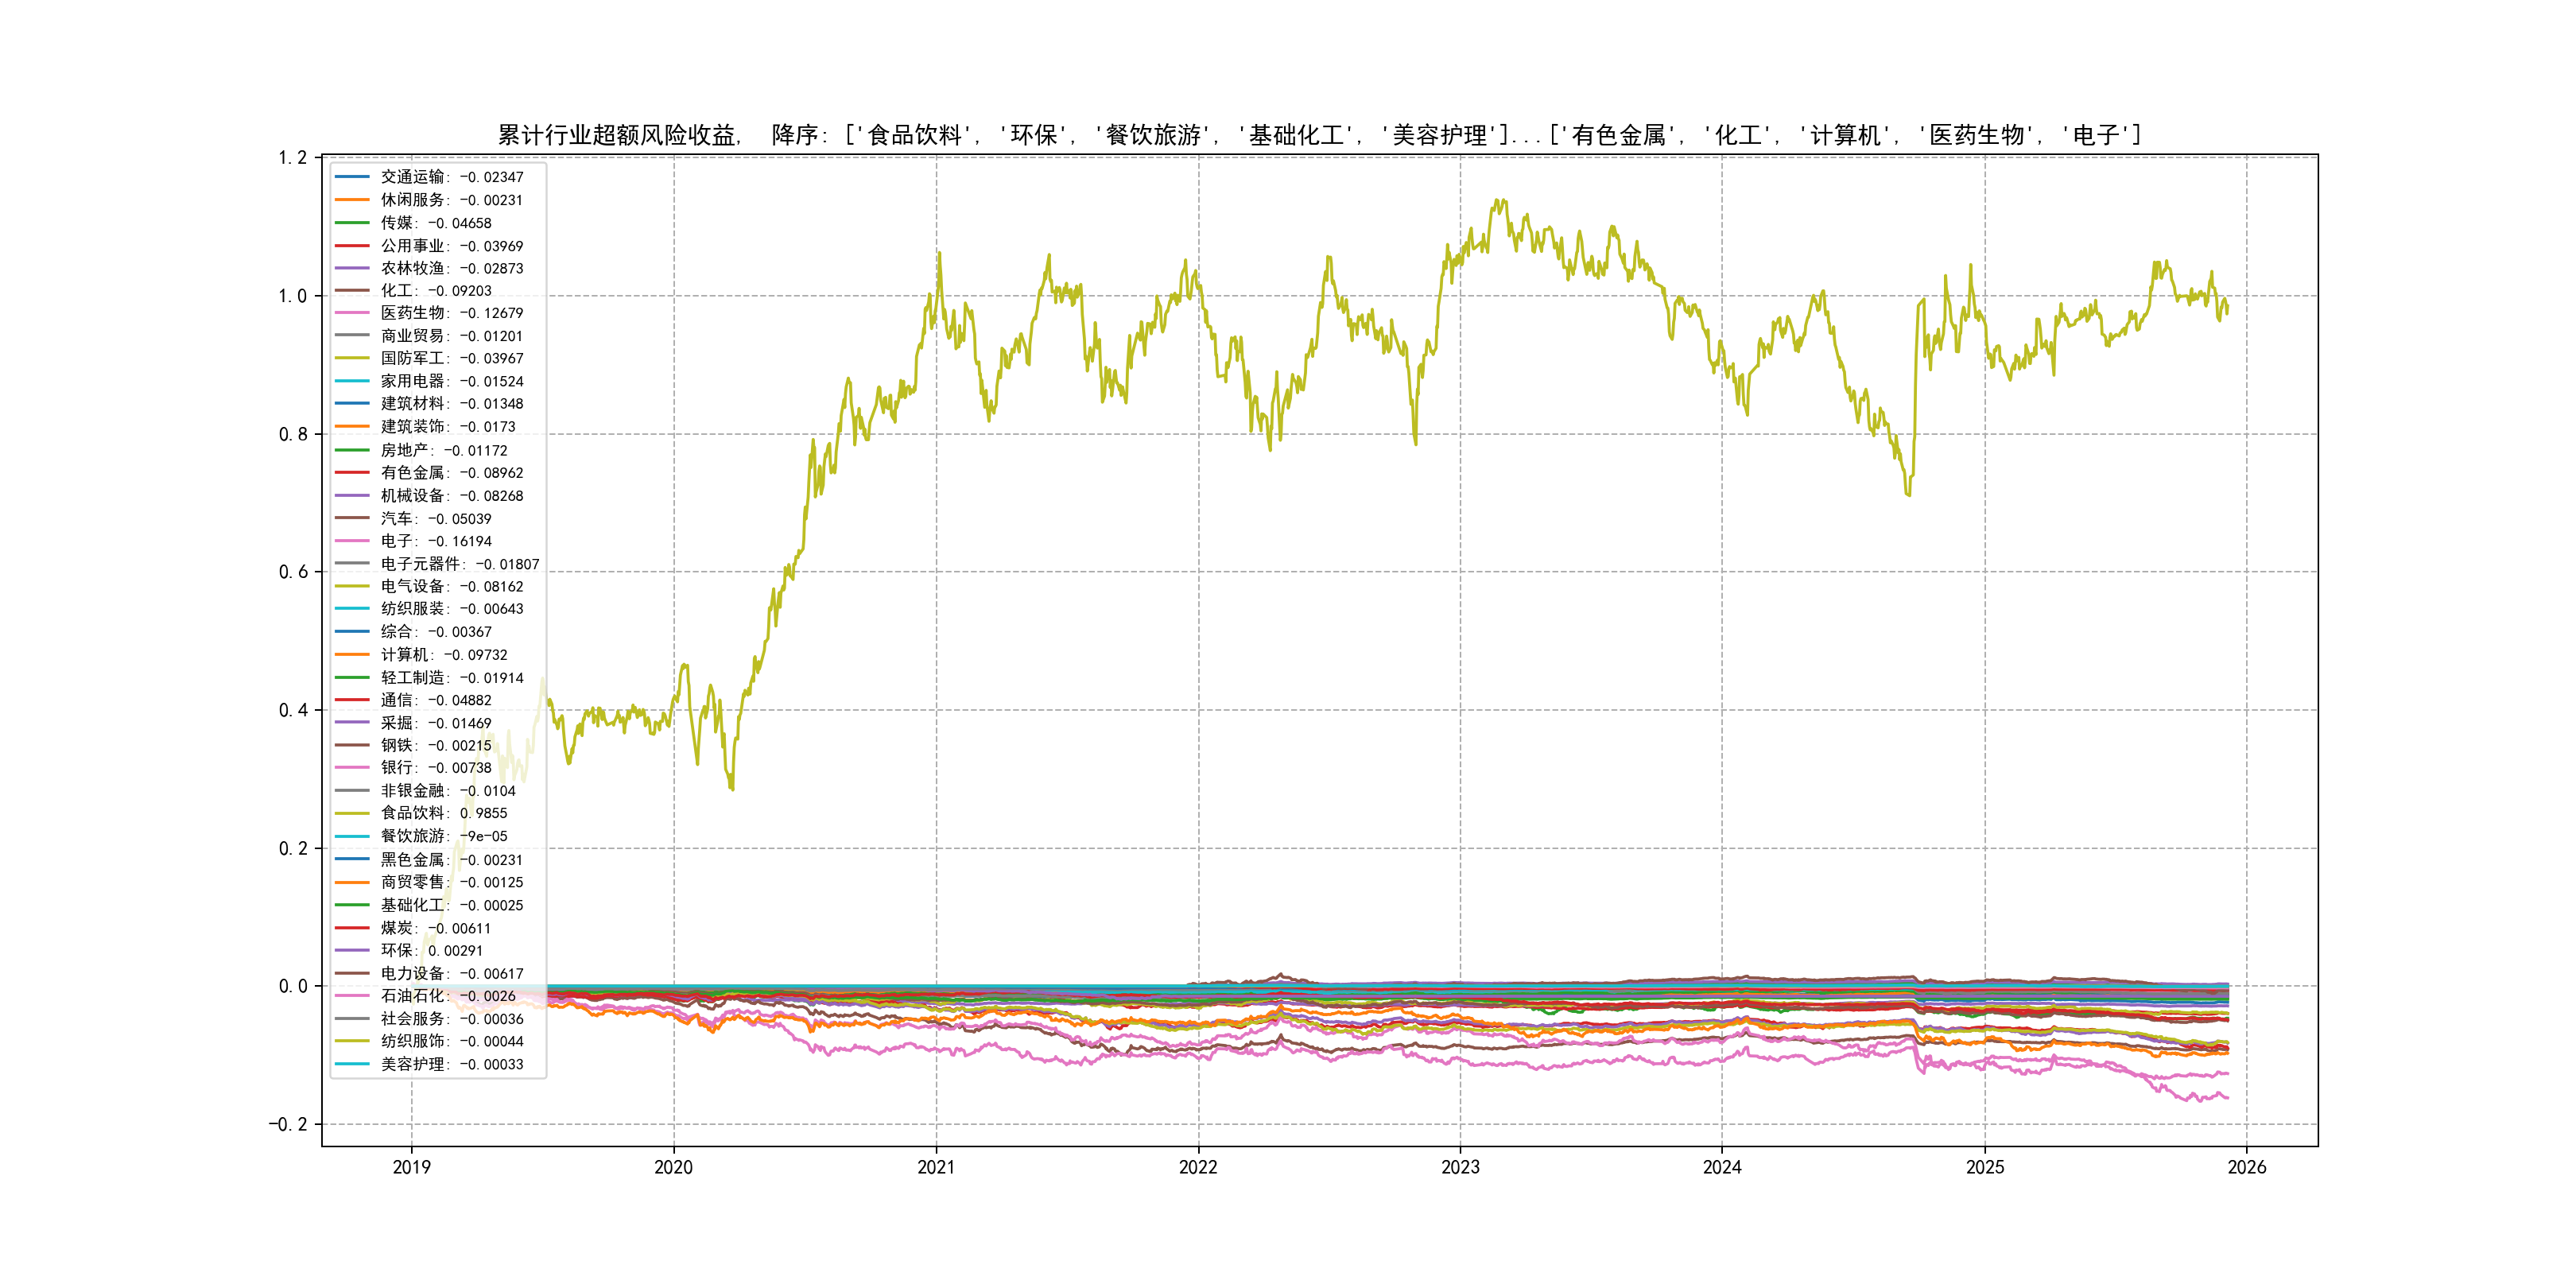Click the 2023 x-axis tick label
Viewport: 2576px width, 1288px height.
pos(1460,1167)
